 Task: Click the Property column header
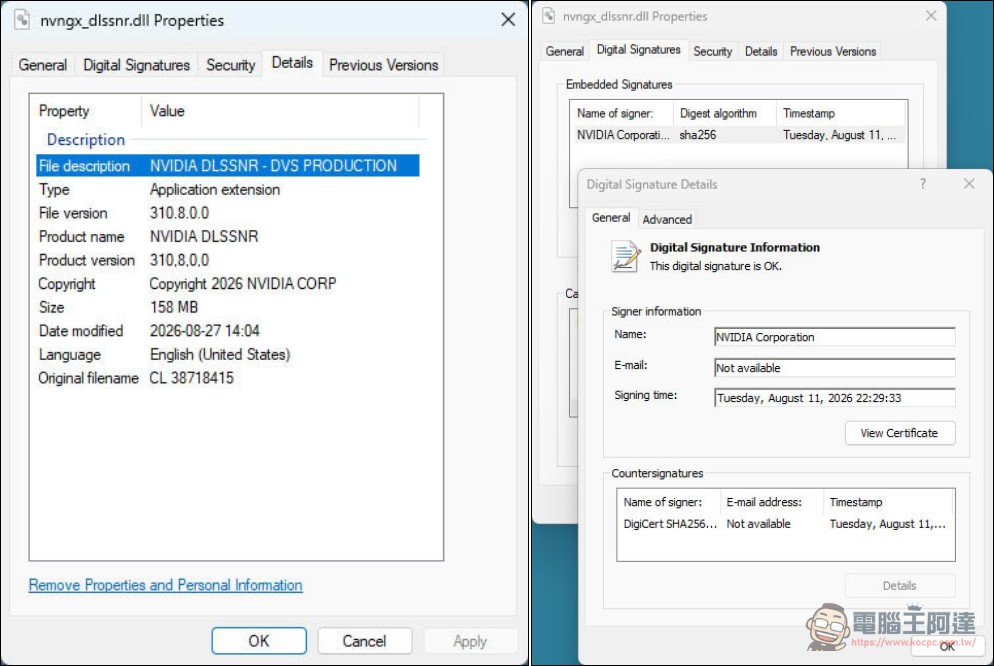coord(86,111)
